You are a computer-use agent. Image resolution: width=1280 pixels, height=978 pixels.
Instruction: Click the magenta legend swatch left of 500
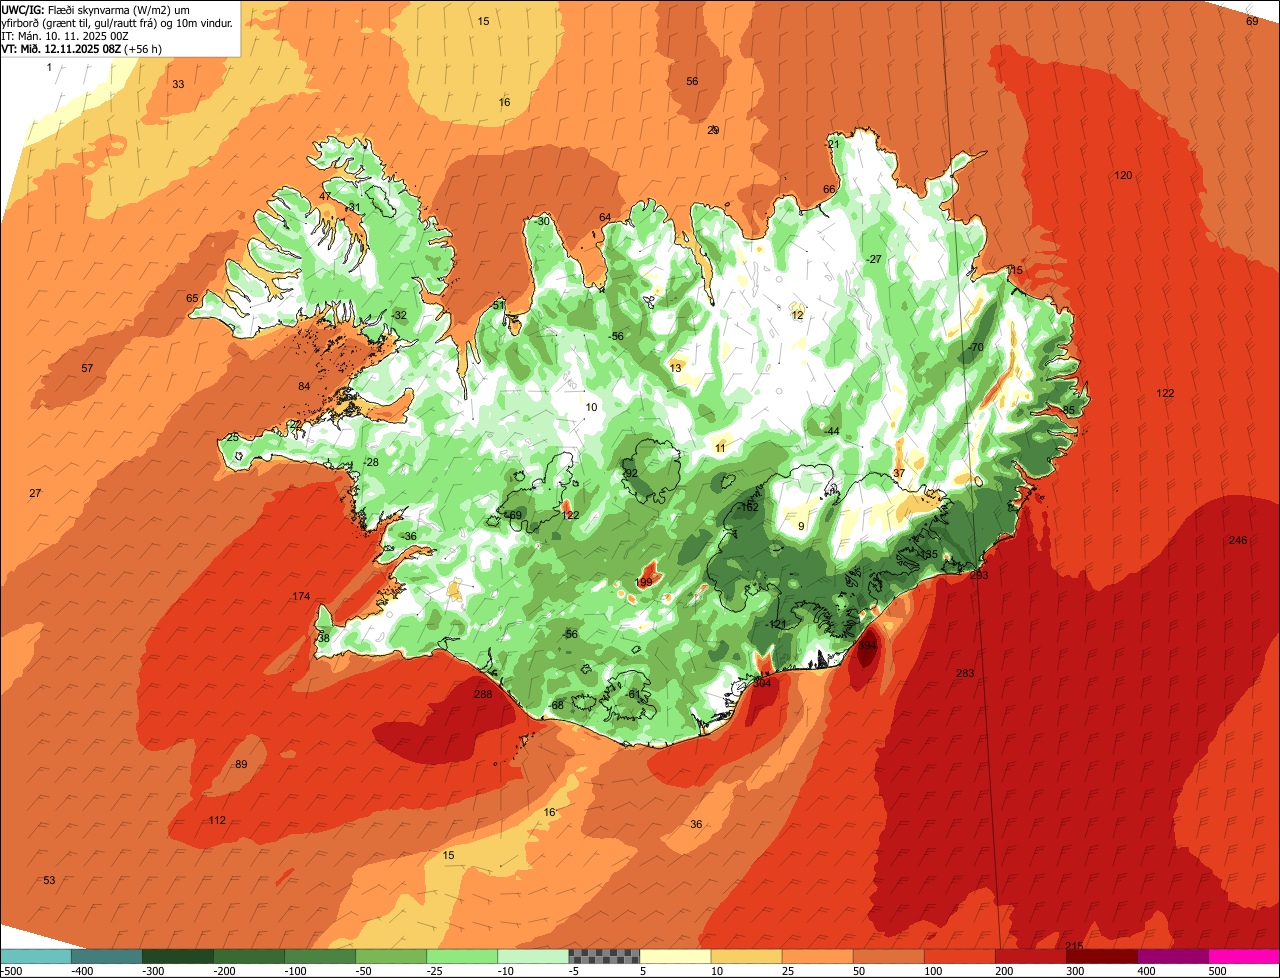1244,956
